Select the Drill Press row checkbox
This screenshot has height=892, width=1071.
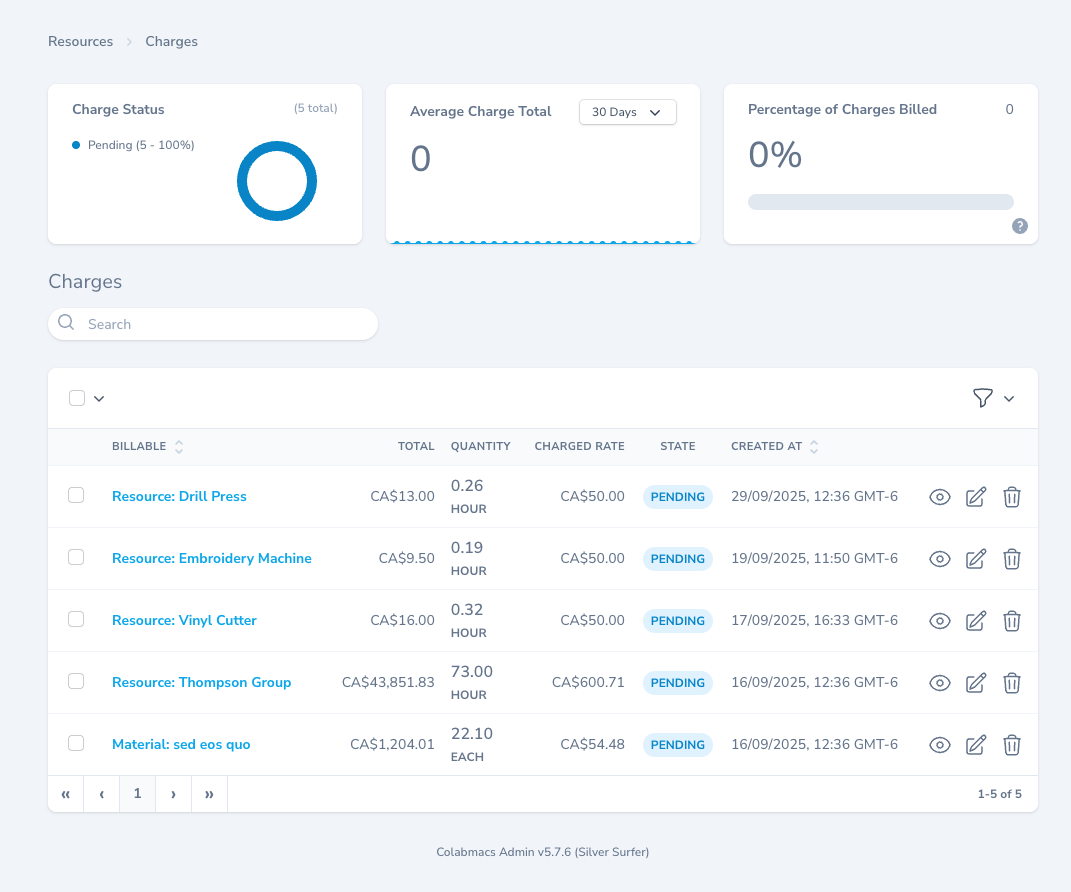point(76,495)
